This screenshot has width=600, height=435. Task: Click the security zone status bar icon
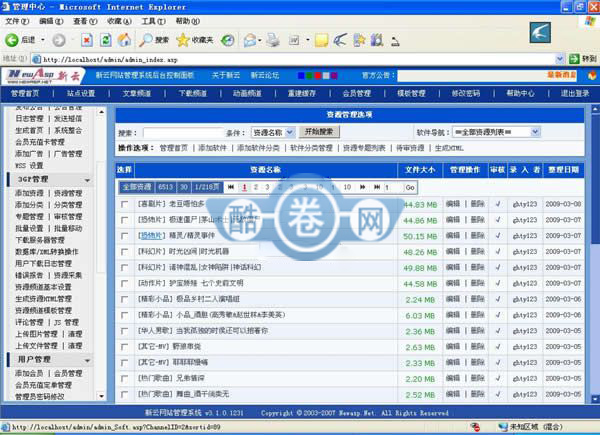[x=503, y=427]
